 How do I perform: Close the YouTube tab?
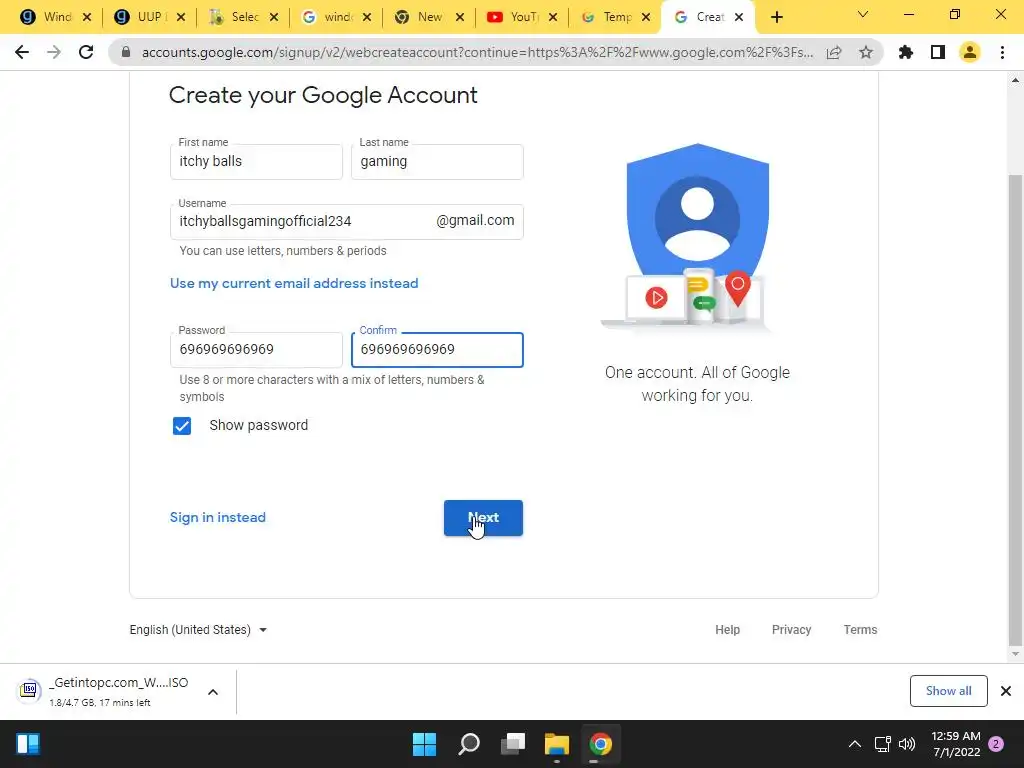click(553, 17)
